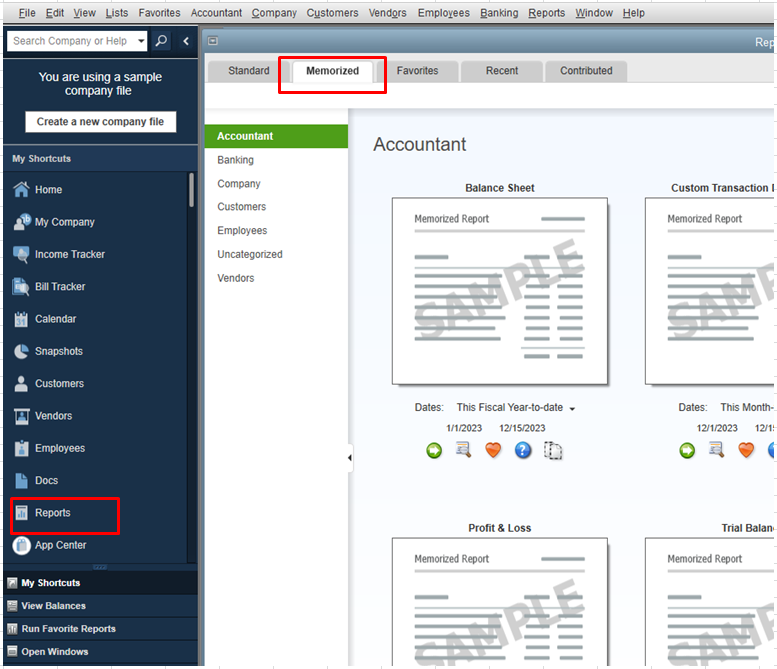
Task: Open Vendors menu in menu bar
Action: point(388,13)
